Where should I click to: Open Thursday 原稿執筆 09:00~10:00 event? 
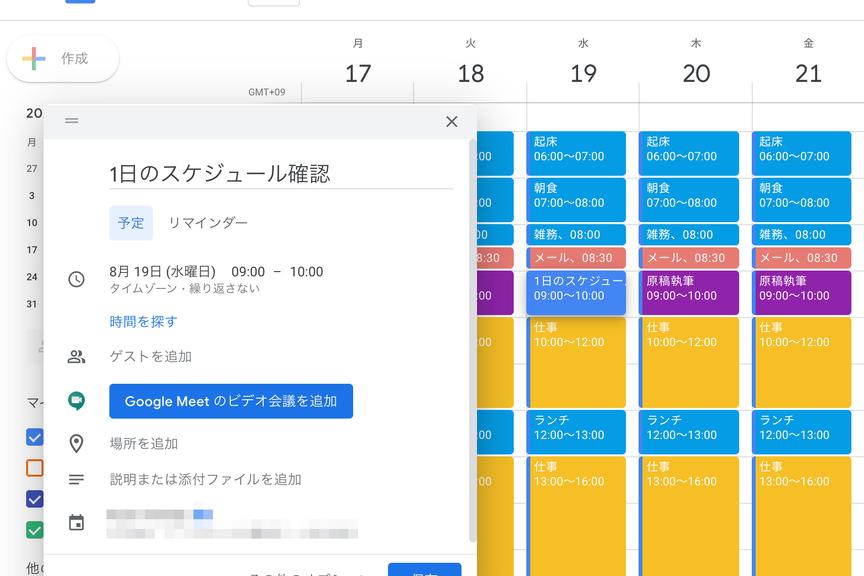tap(689, 293)
